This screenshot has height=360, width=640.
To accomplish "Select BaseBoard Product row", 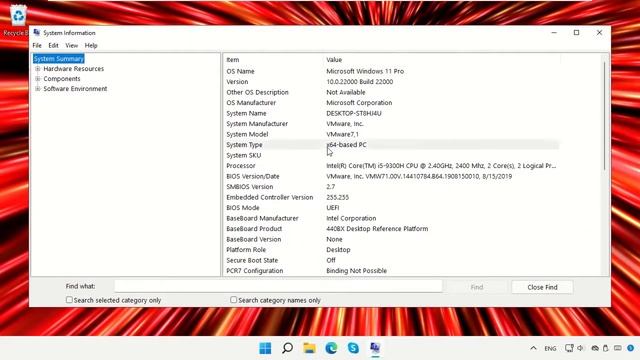I will click(392, 229).
